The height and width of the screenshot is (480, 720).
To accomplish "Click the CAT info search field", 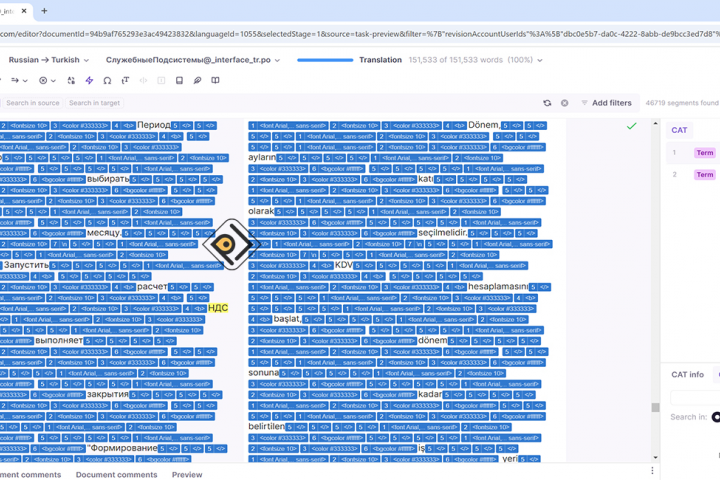I will pyautogui.click(x=695, y=397).
